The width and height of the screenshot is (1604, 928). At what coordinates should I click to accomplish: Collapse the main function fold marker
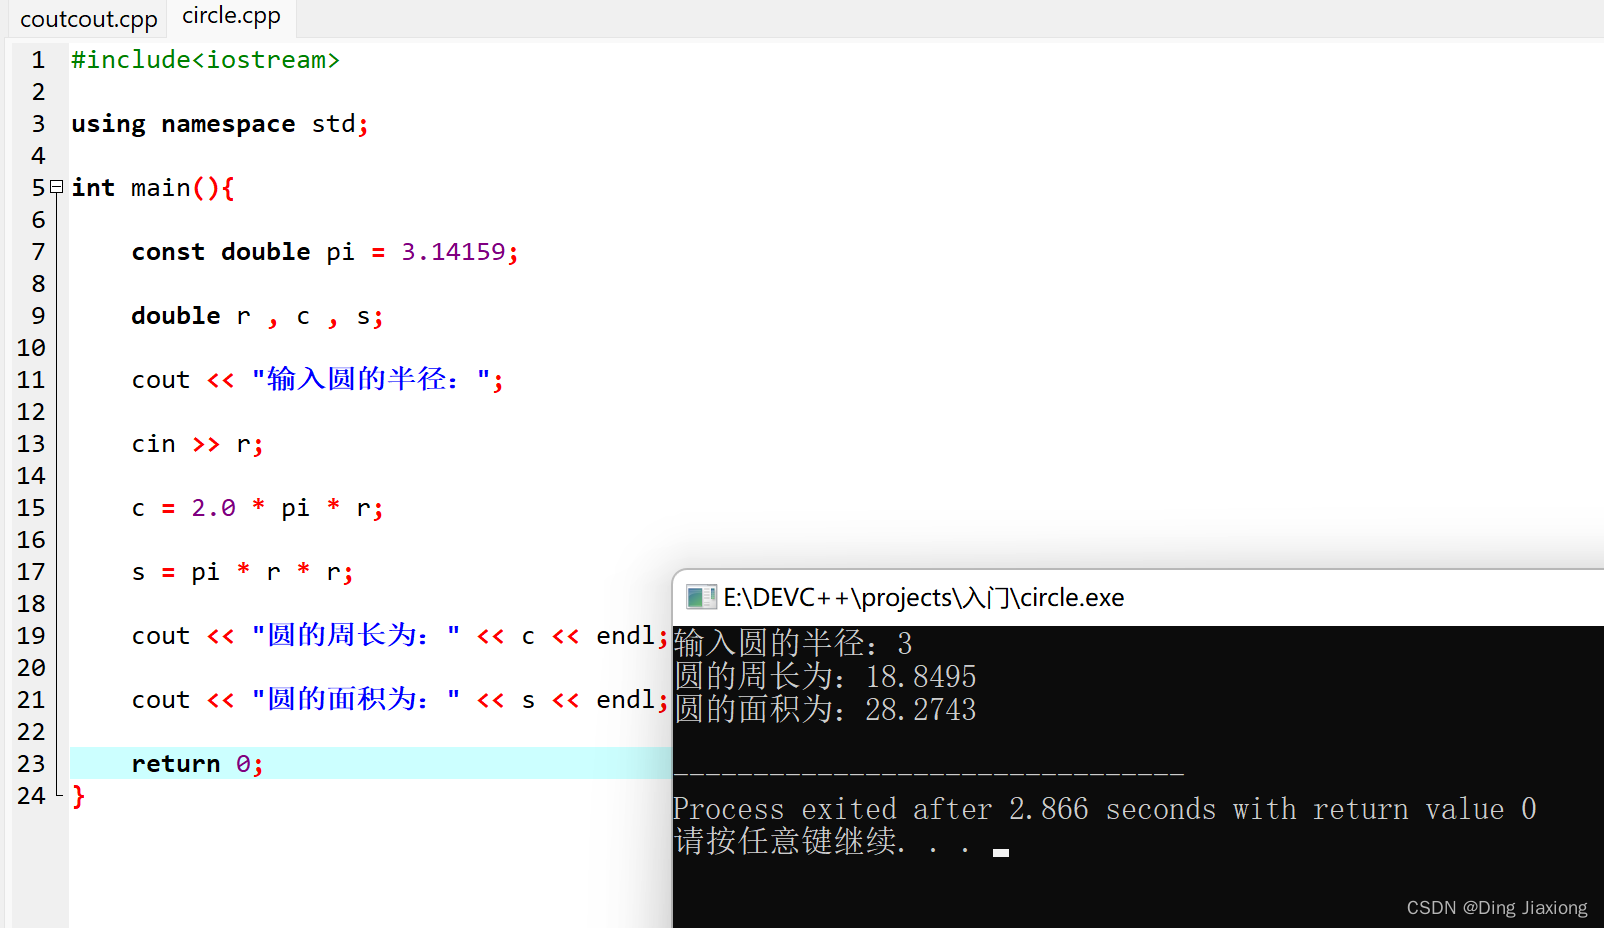point(57,187)
